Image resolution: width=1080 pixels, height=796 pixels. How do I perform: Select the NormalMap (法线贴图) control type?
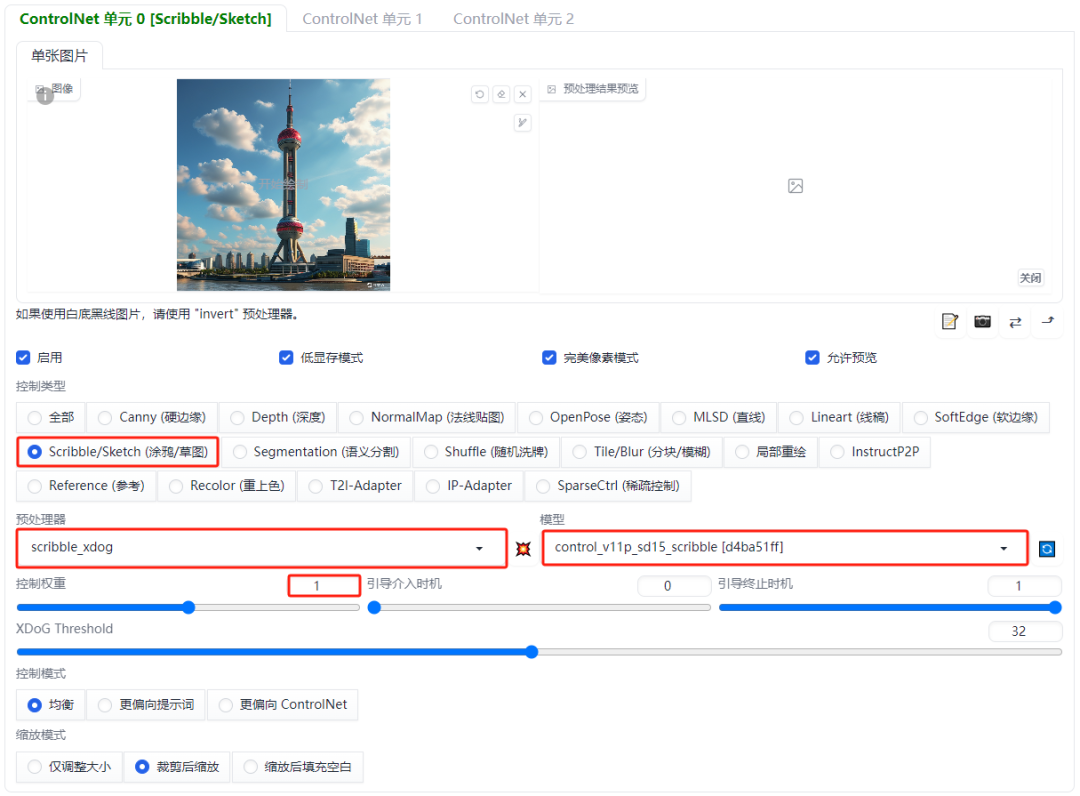[x=427, y=417]
